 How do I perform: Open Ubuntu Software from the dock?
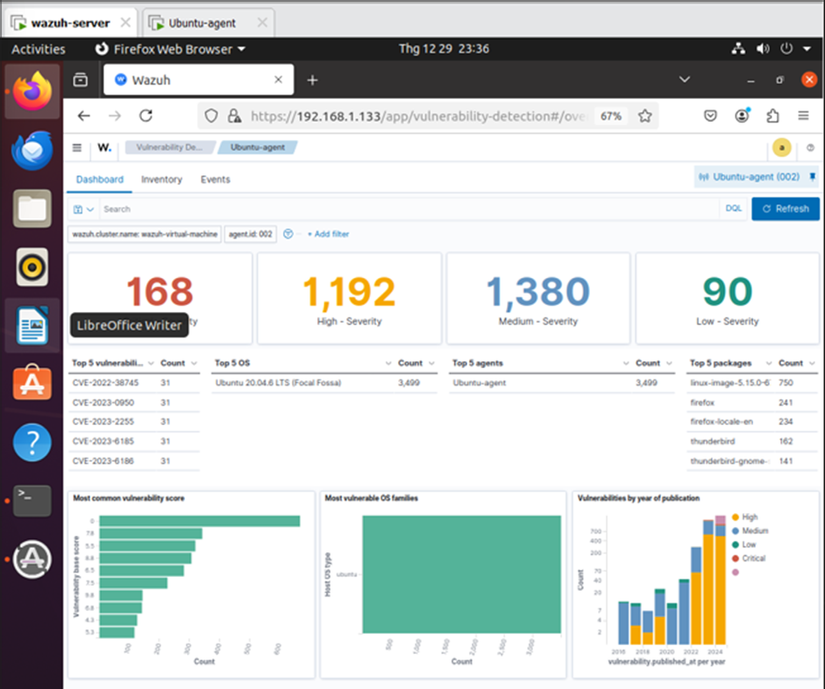[32, 382]
